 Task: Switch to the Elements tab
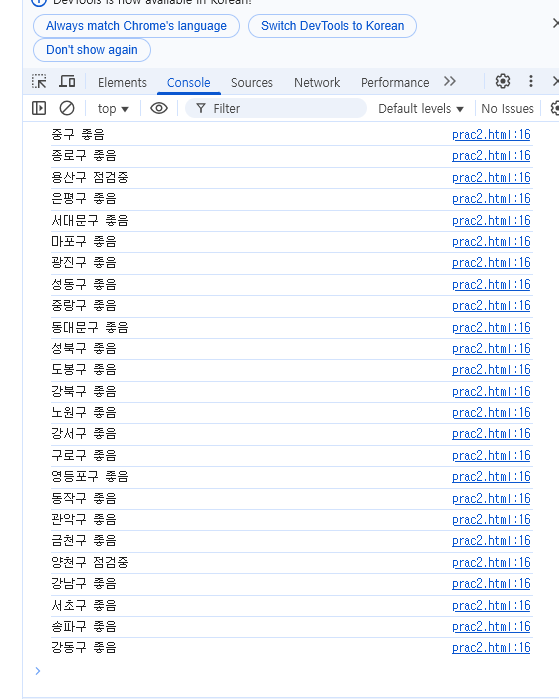(x=122, y=82)
